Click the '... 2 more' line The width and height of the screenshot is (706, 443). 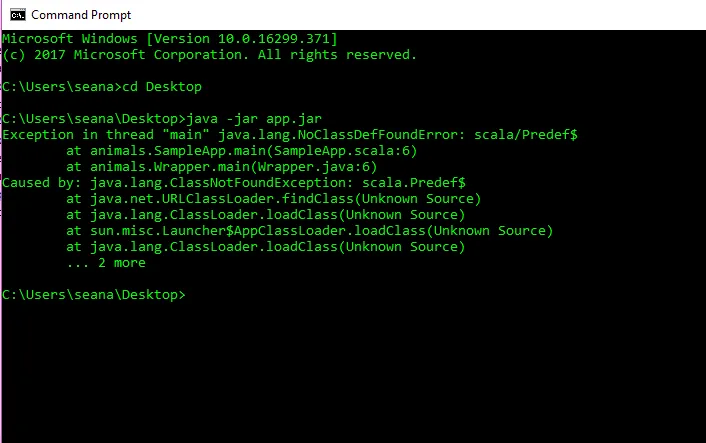pos(106,263)
